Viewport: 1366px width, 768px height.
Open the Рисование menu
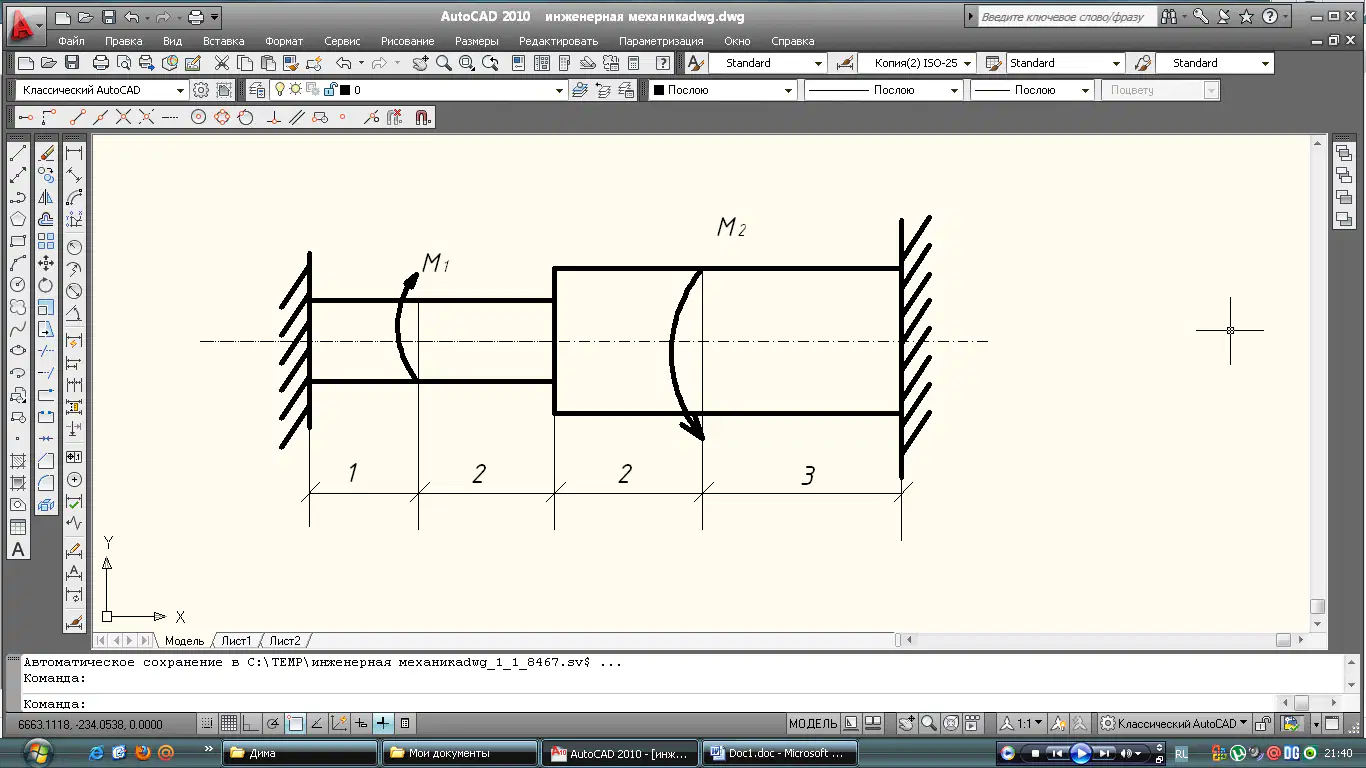pos(407,41)
